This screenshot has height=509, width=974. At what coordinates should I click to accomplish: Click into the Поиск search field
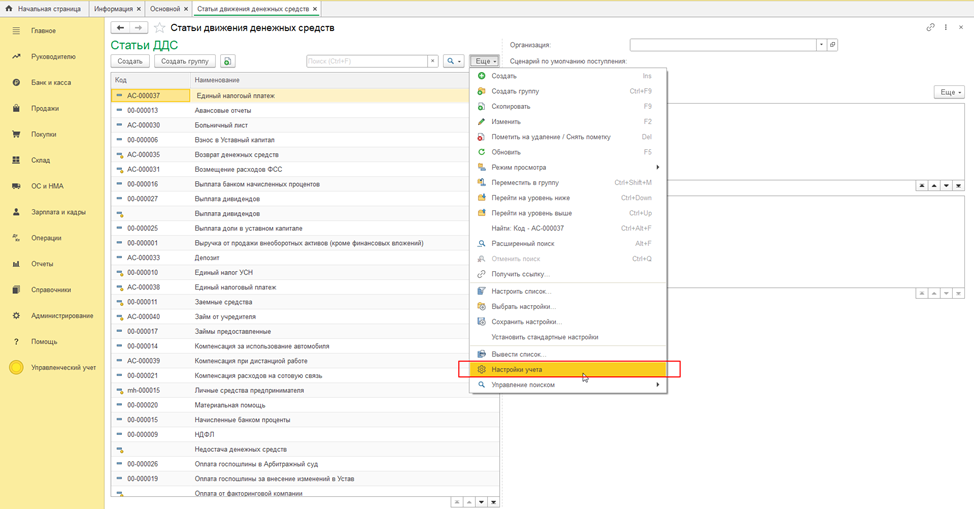[x=366, y=62]
